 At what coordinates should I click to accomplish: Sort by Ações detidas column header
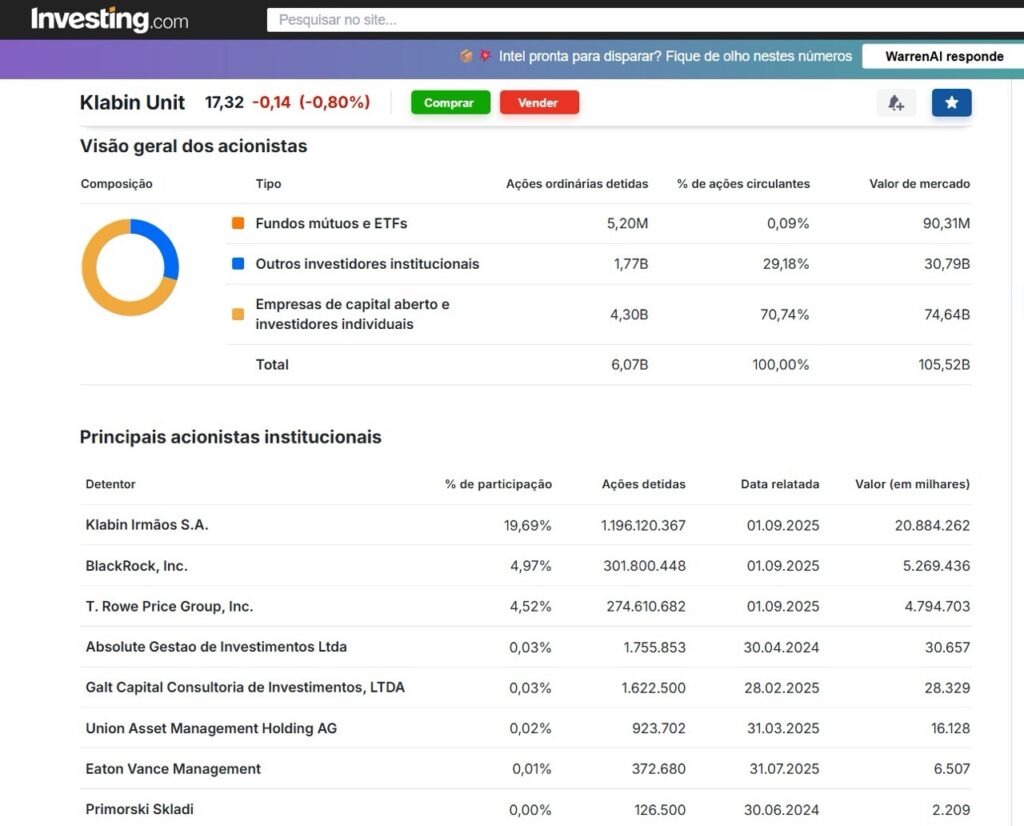click(x=643, y=484)
